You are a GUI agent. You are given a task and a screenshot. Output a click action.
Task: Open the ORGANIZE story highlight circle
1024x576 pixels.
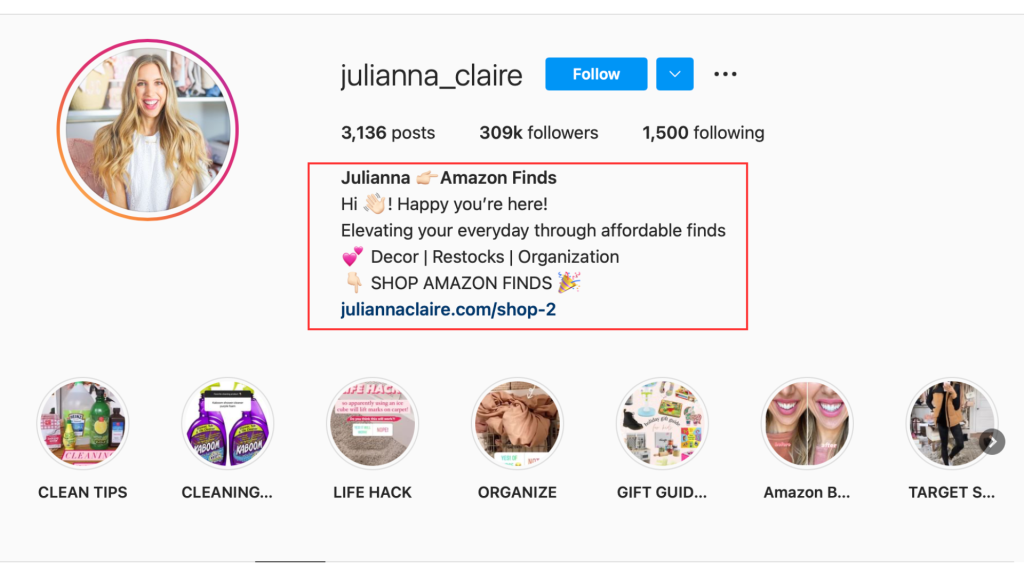[x=517, y=423]
